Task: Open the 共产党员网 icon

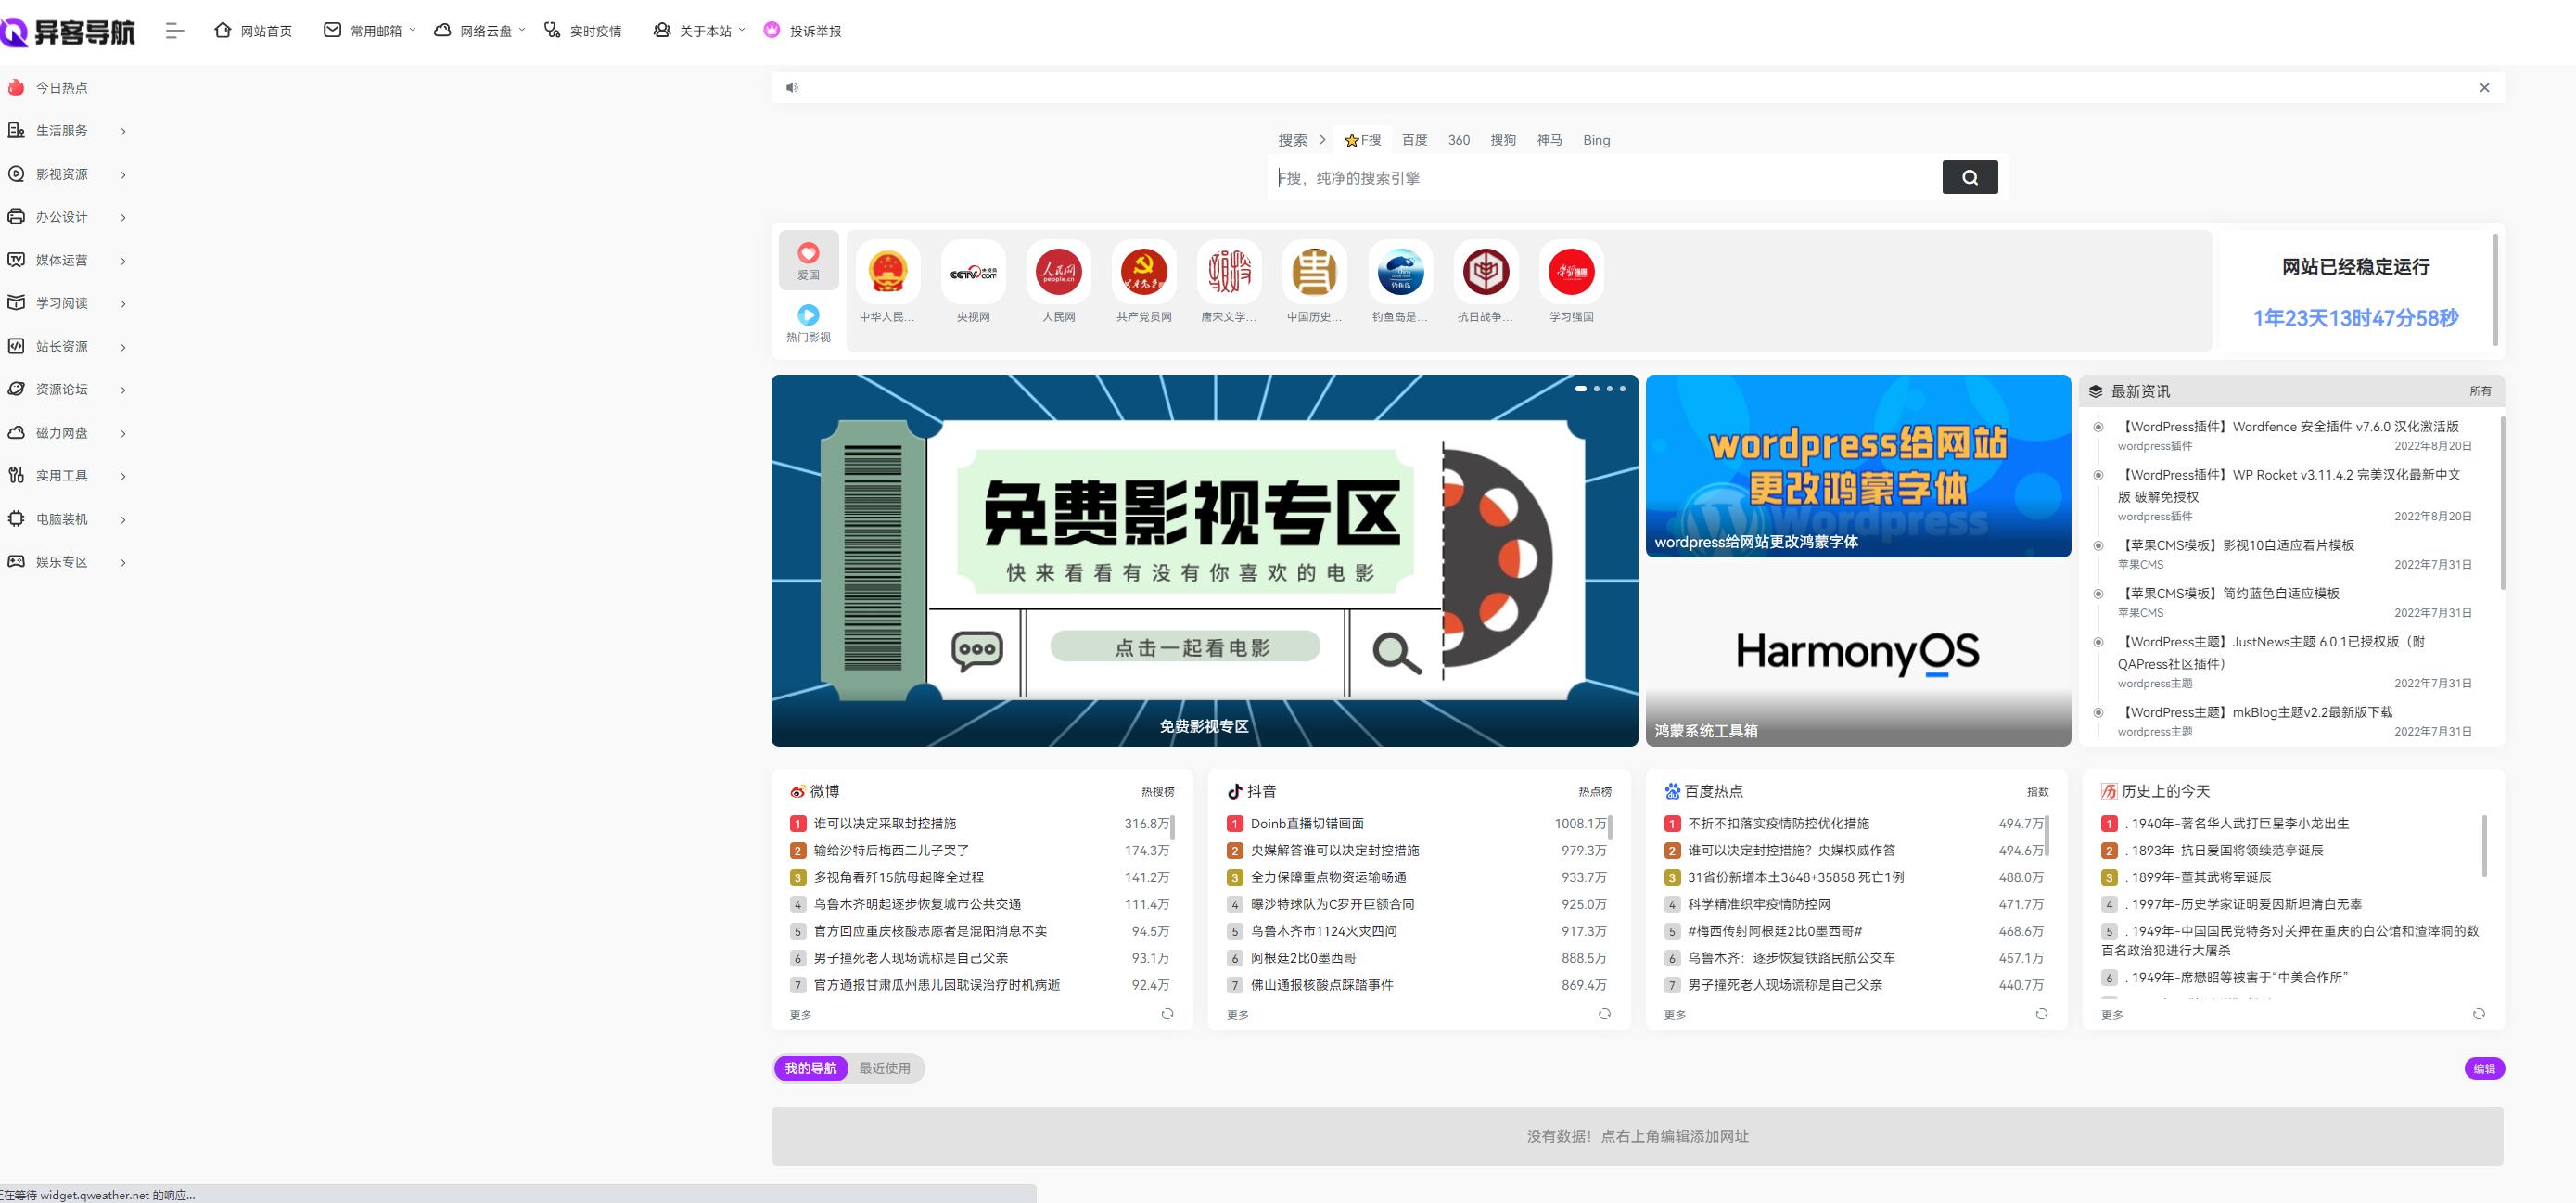Action: coord(1144,272)
